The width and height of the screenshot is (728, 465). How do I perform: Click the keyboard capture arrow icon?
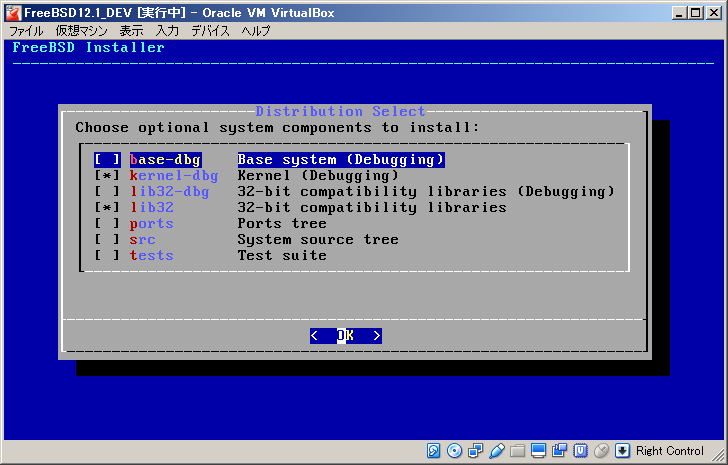(x=622, y=451)
